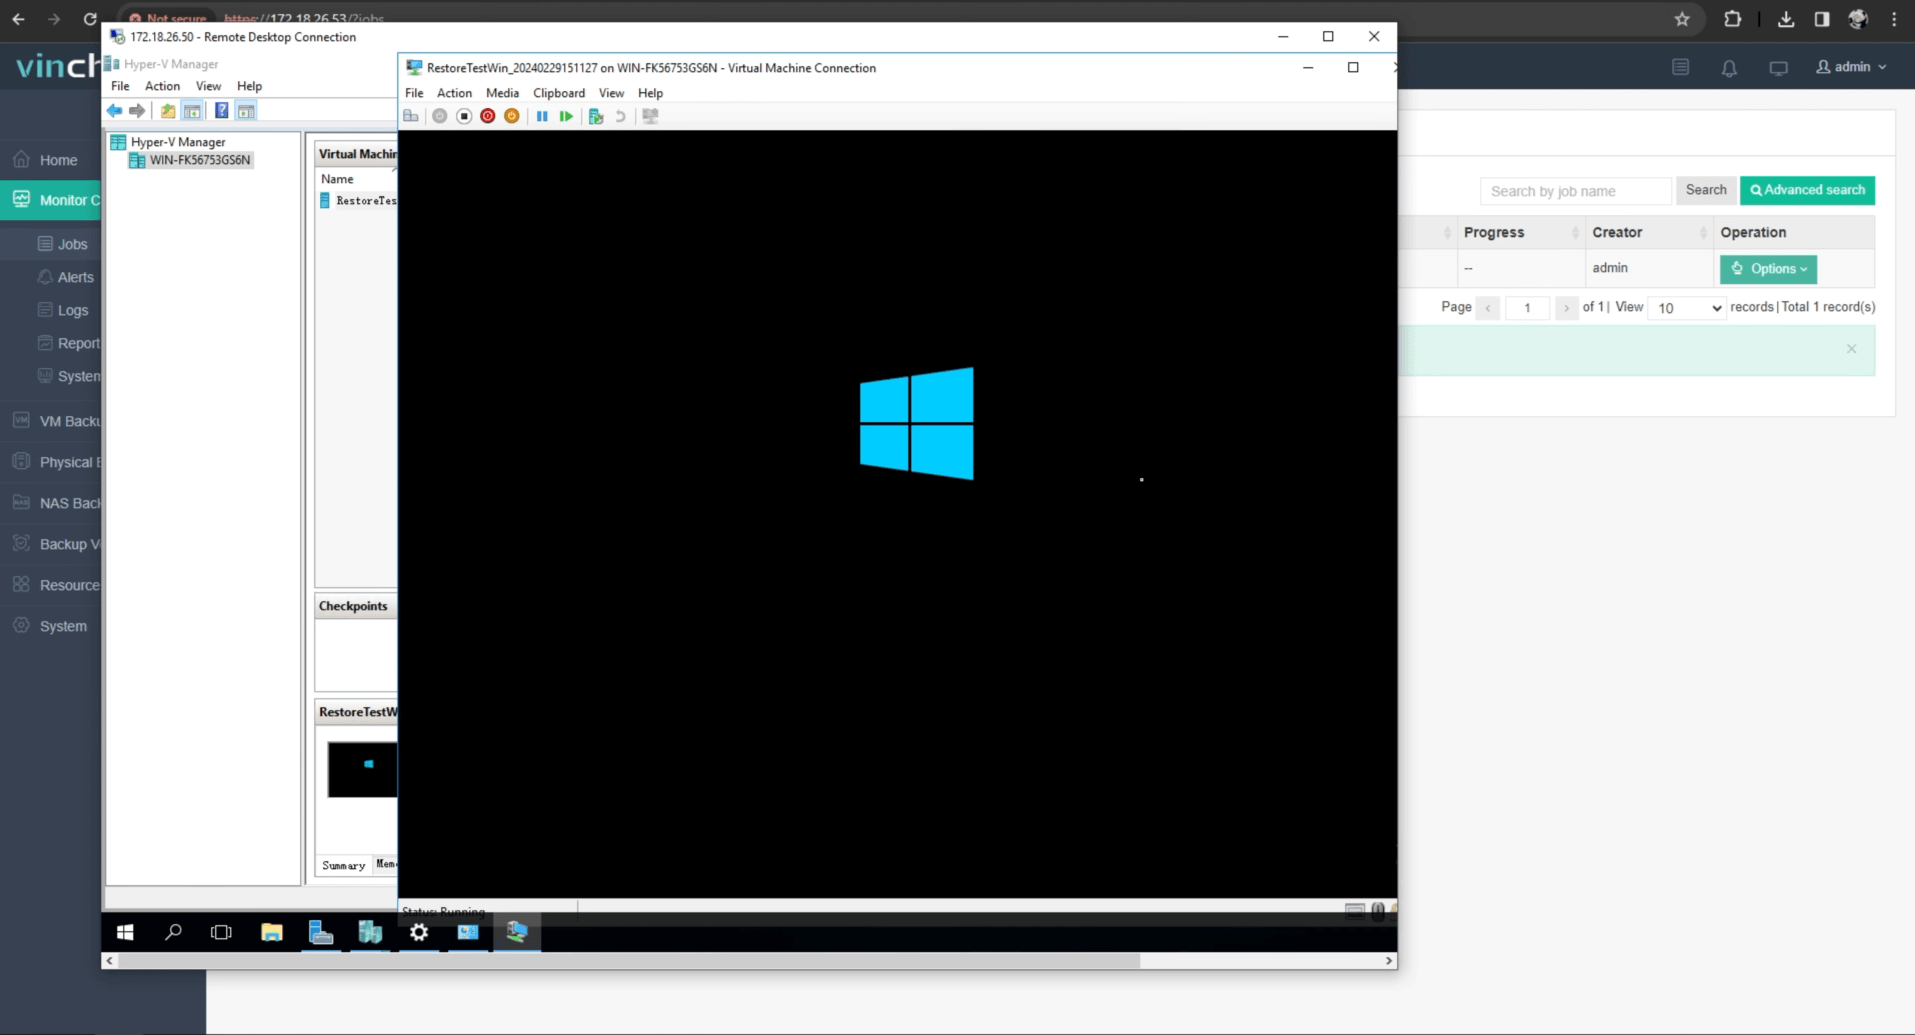Click the Revert checkpoint arrow icon

click(x=620, y=116)
